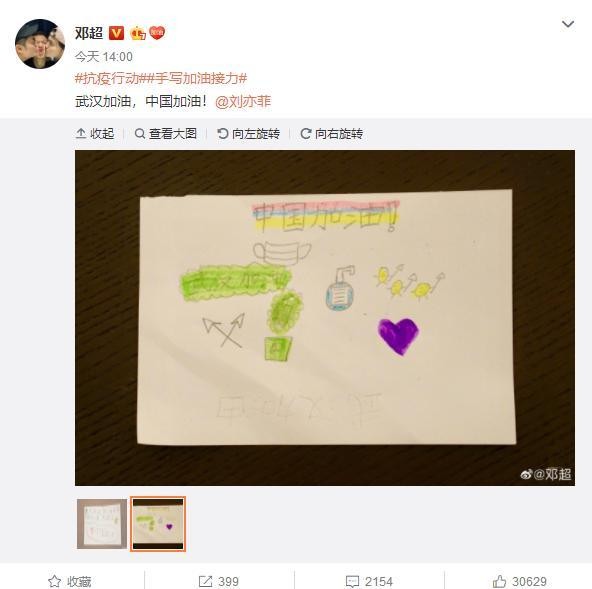Open the #抗疫行动# hashtag
The width and height of the screenshot is (592, 589).
pyautogui.click(x=107, y=79)
